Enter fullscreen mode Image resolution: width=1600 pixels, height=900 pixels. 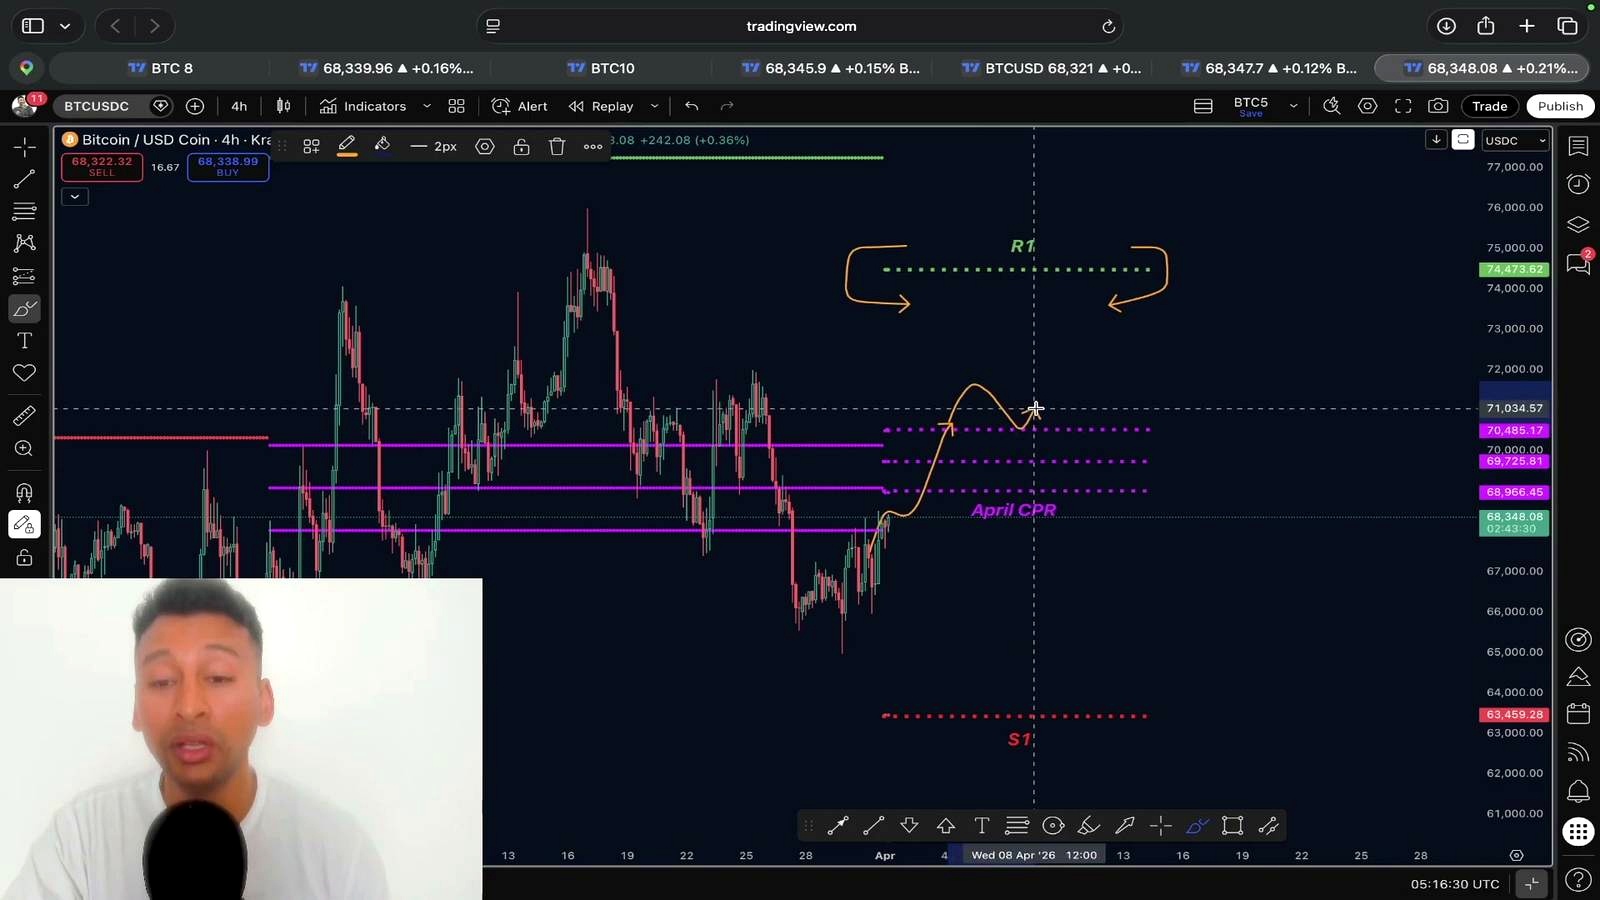click(1403, 106)
